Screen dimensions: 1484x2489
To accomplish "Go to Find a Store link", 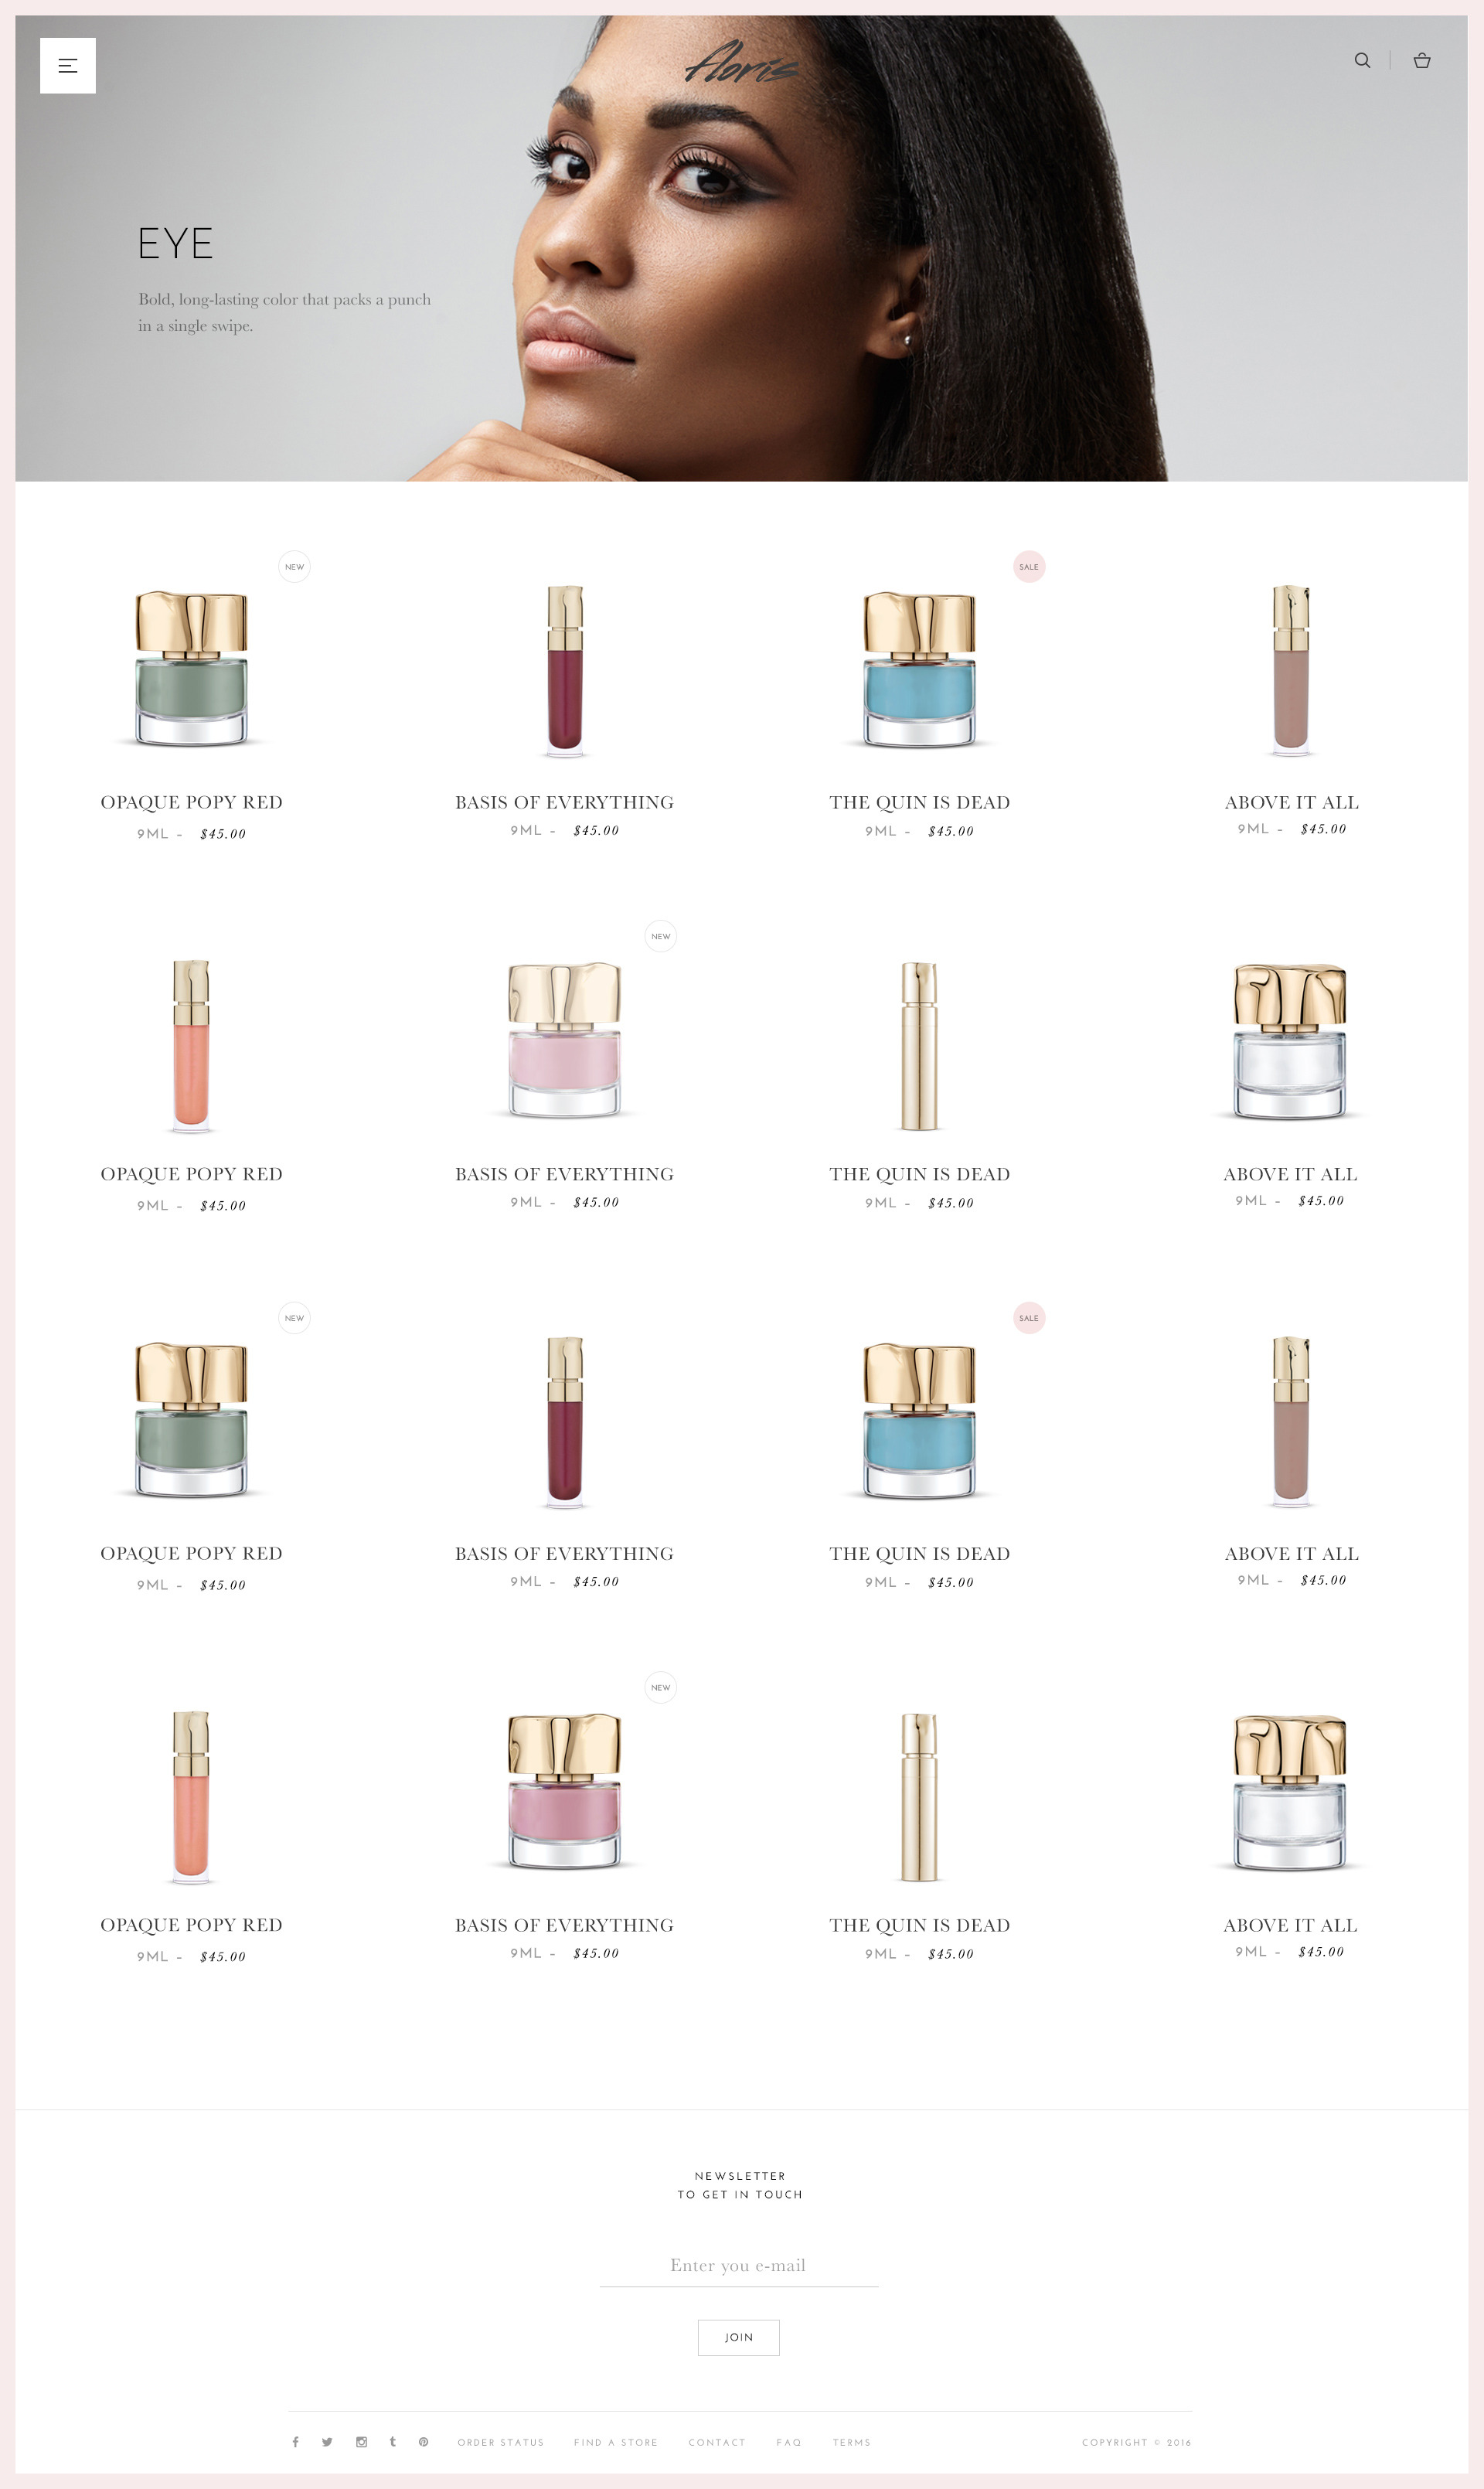I will click(x=616, y=2442).
